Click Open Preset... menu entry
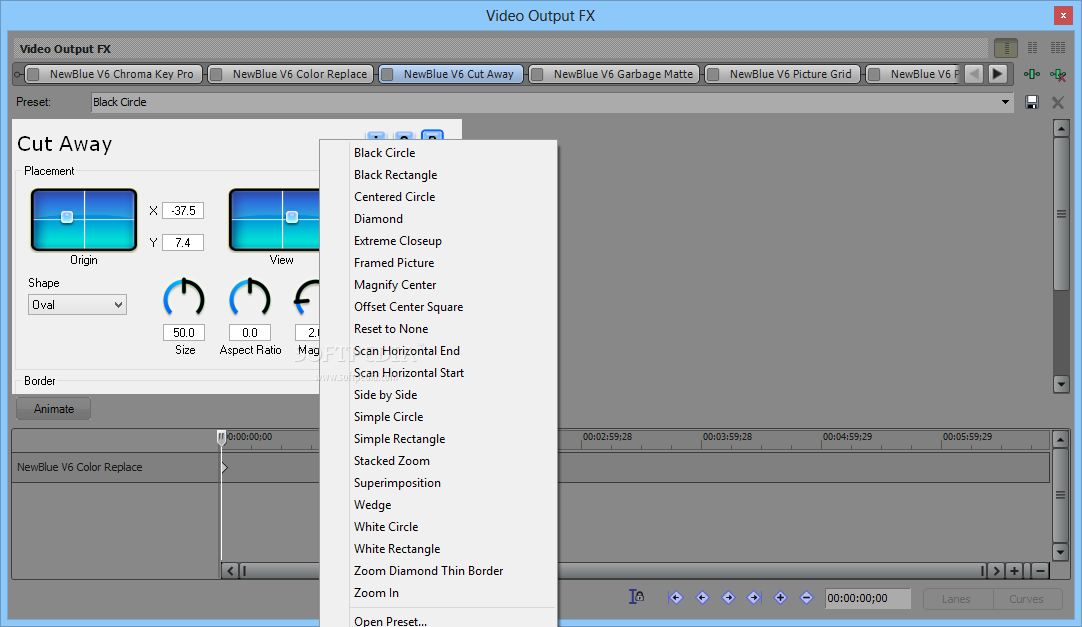Image resolution: width=1082 pixels, height=627 pixels. click(390, 621)
